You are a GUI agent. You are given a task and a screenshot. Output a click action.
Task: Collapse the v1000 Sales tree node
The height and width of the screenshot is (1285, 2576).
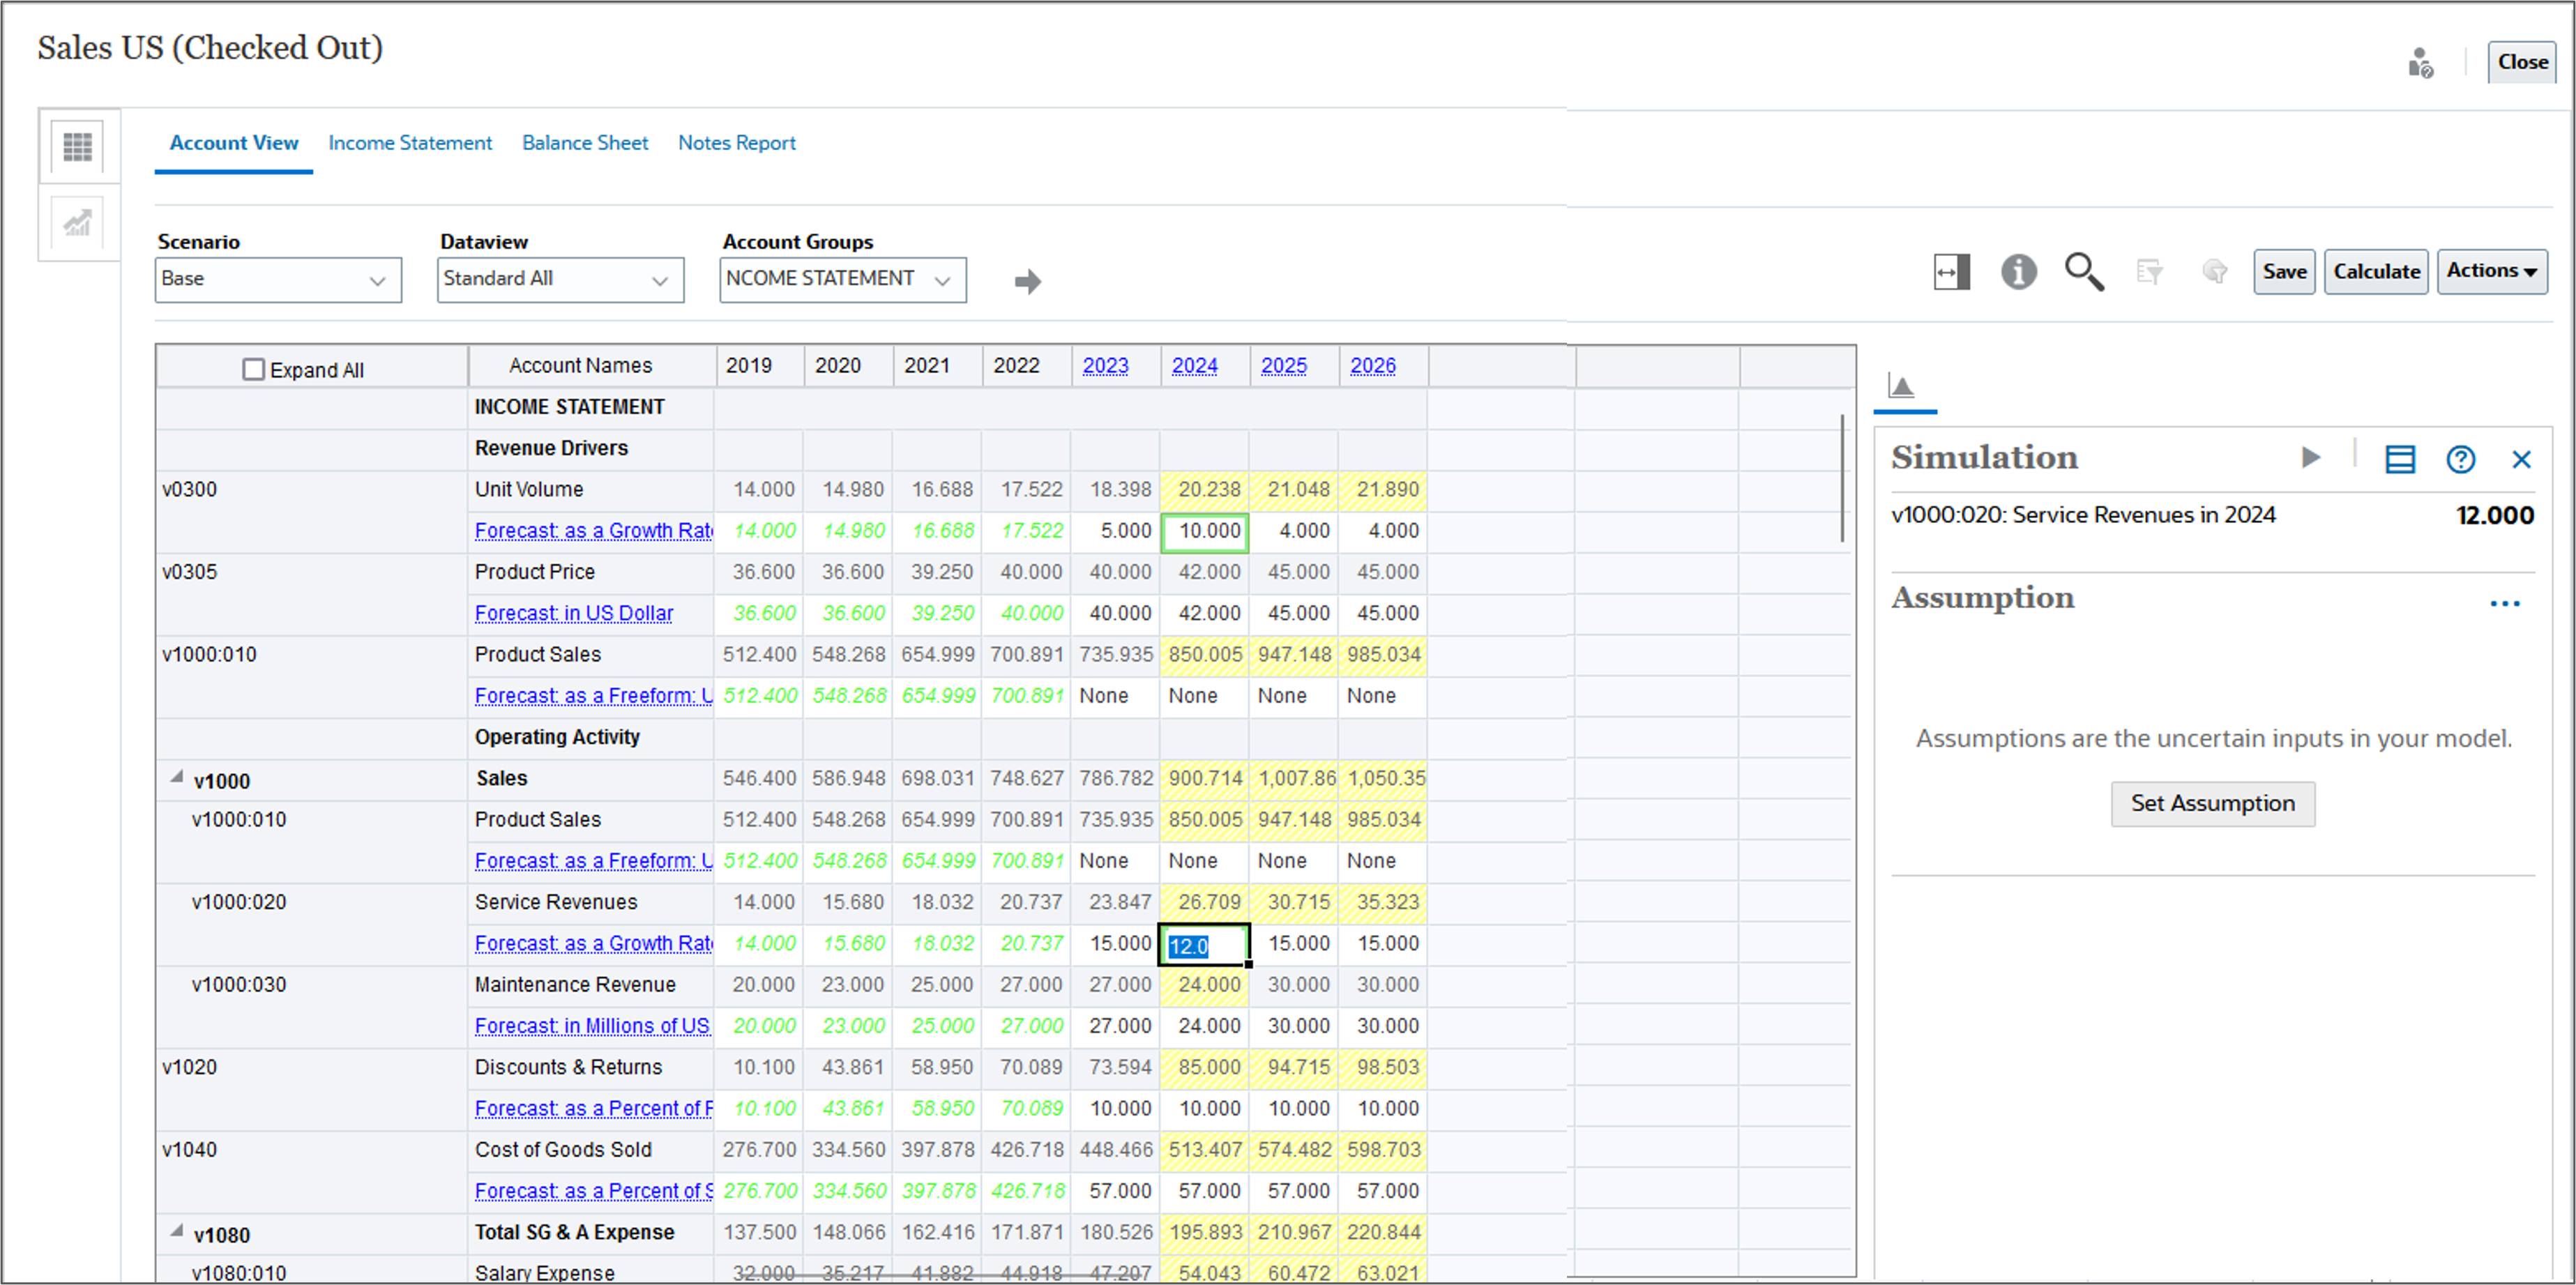click(x=177, y=777)
